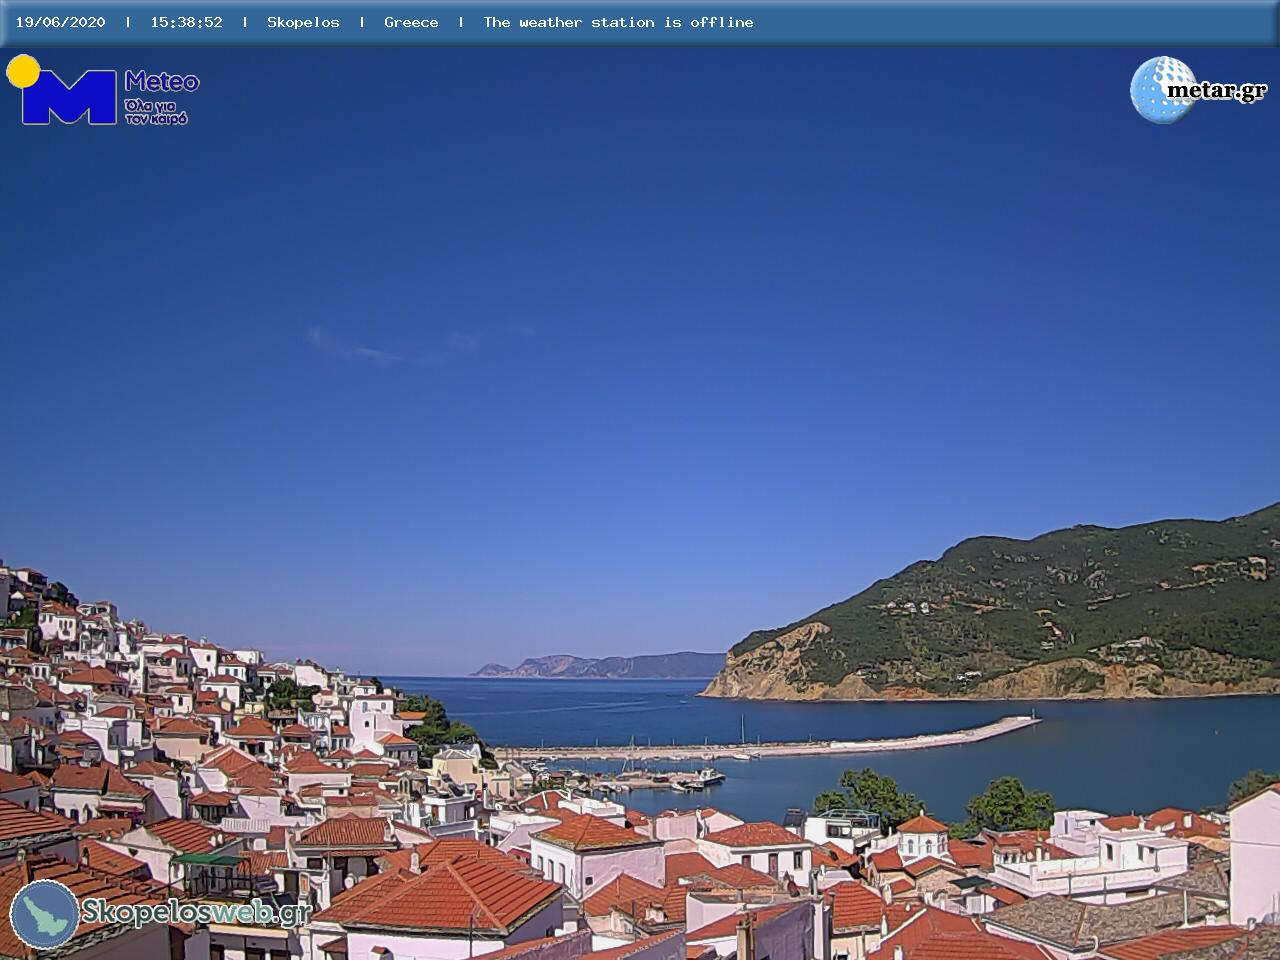Open the Skopelosweb.gr link text
The image size is (1280, 960).
coord(196,912)
